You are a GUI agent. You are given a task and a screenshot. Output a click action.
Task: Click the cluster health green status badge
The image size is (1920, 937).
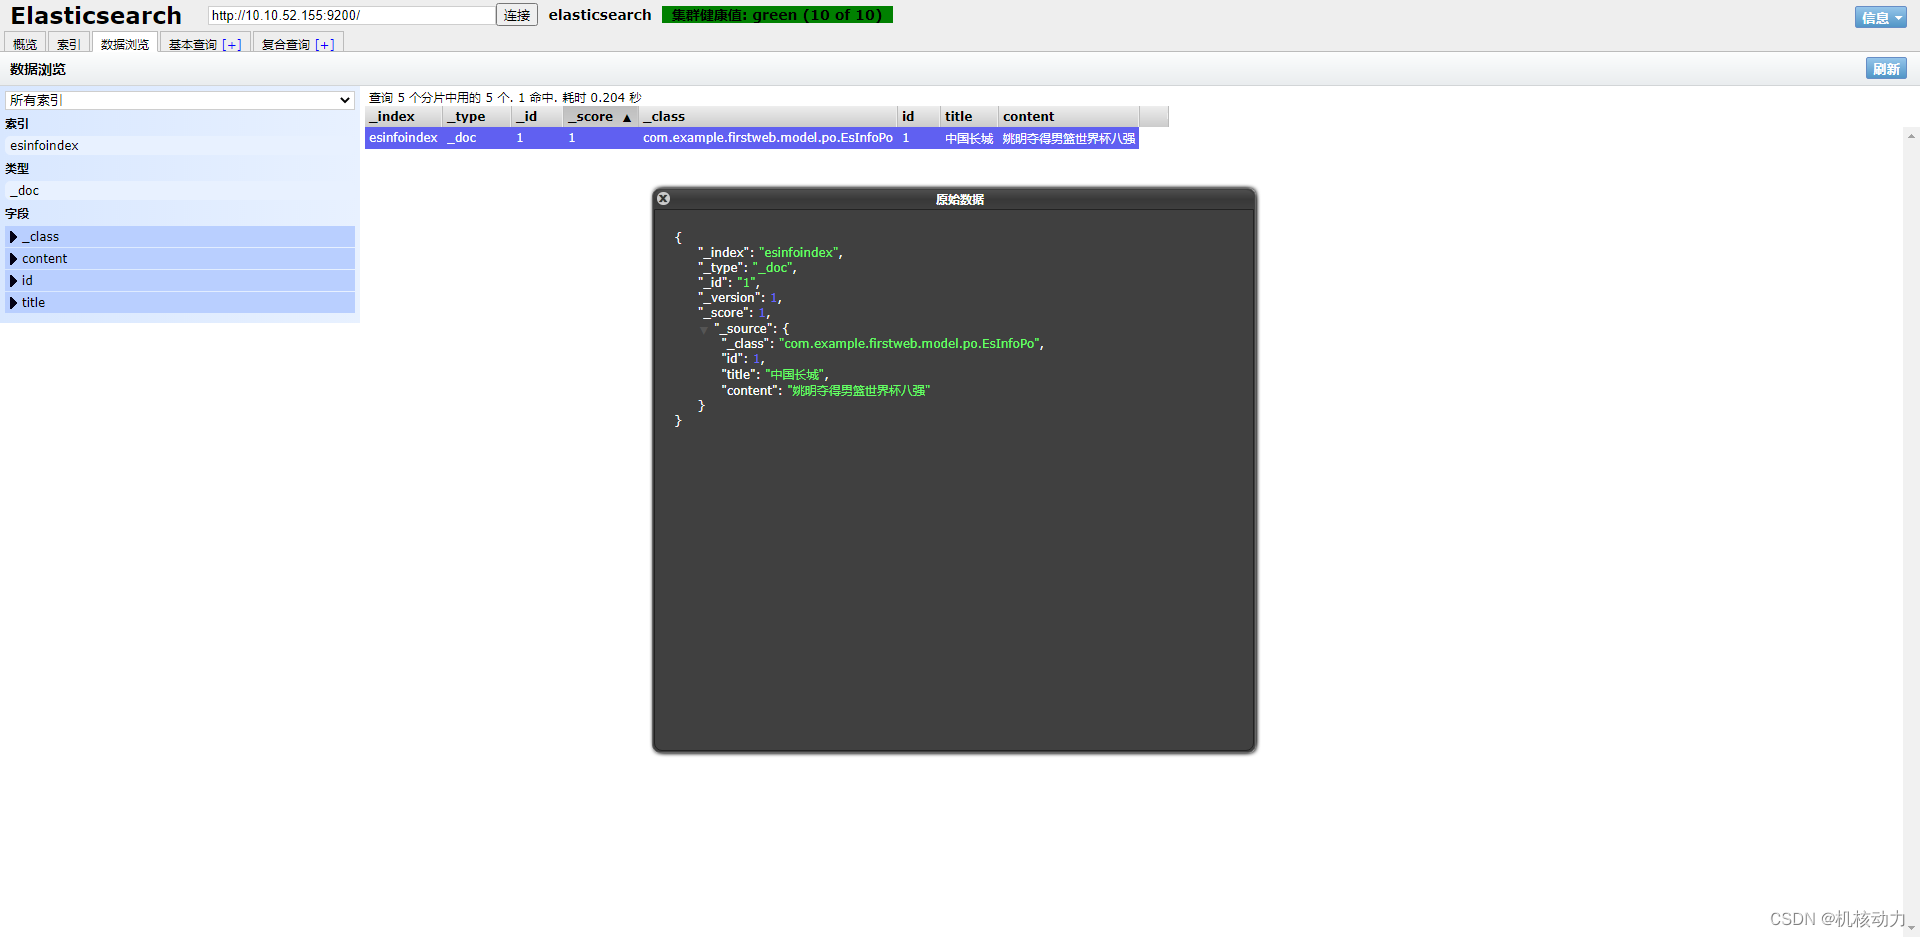pyautogui.click(x=777, y=15)
